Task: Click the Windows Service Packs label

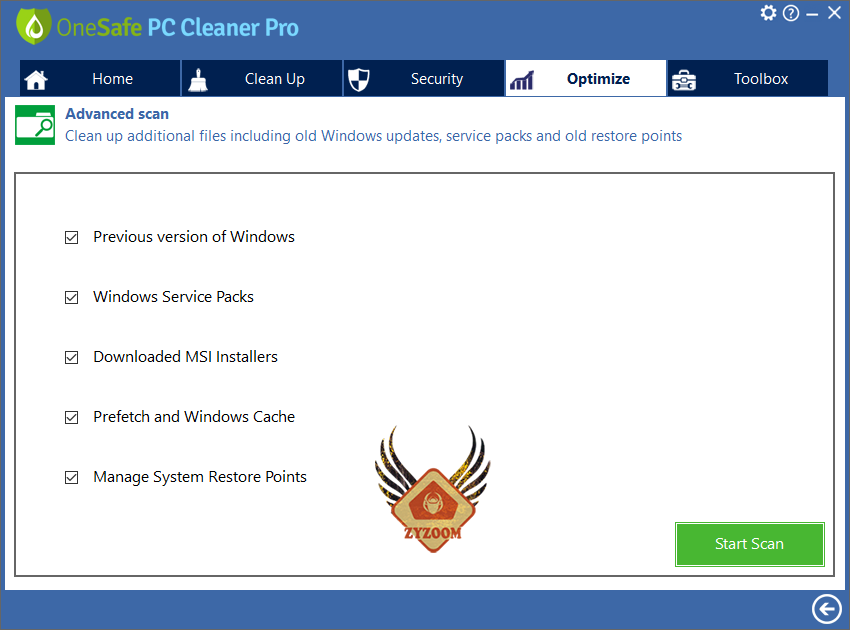Action: coord(173,297)
